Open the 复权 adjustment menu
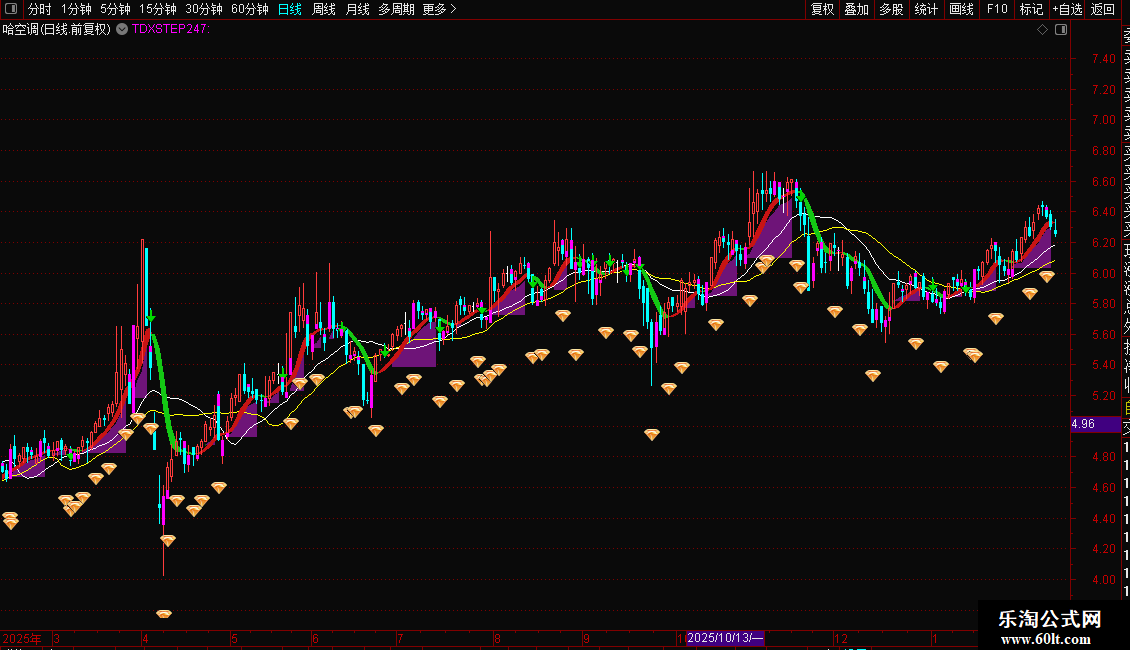The height and width of the screenshot is (650, 1130). 822,9
